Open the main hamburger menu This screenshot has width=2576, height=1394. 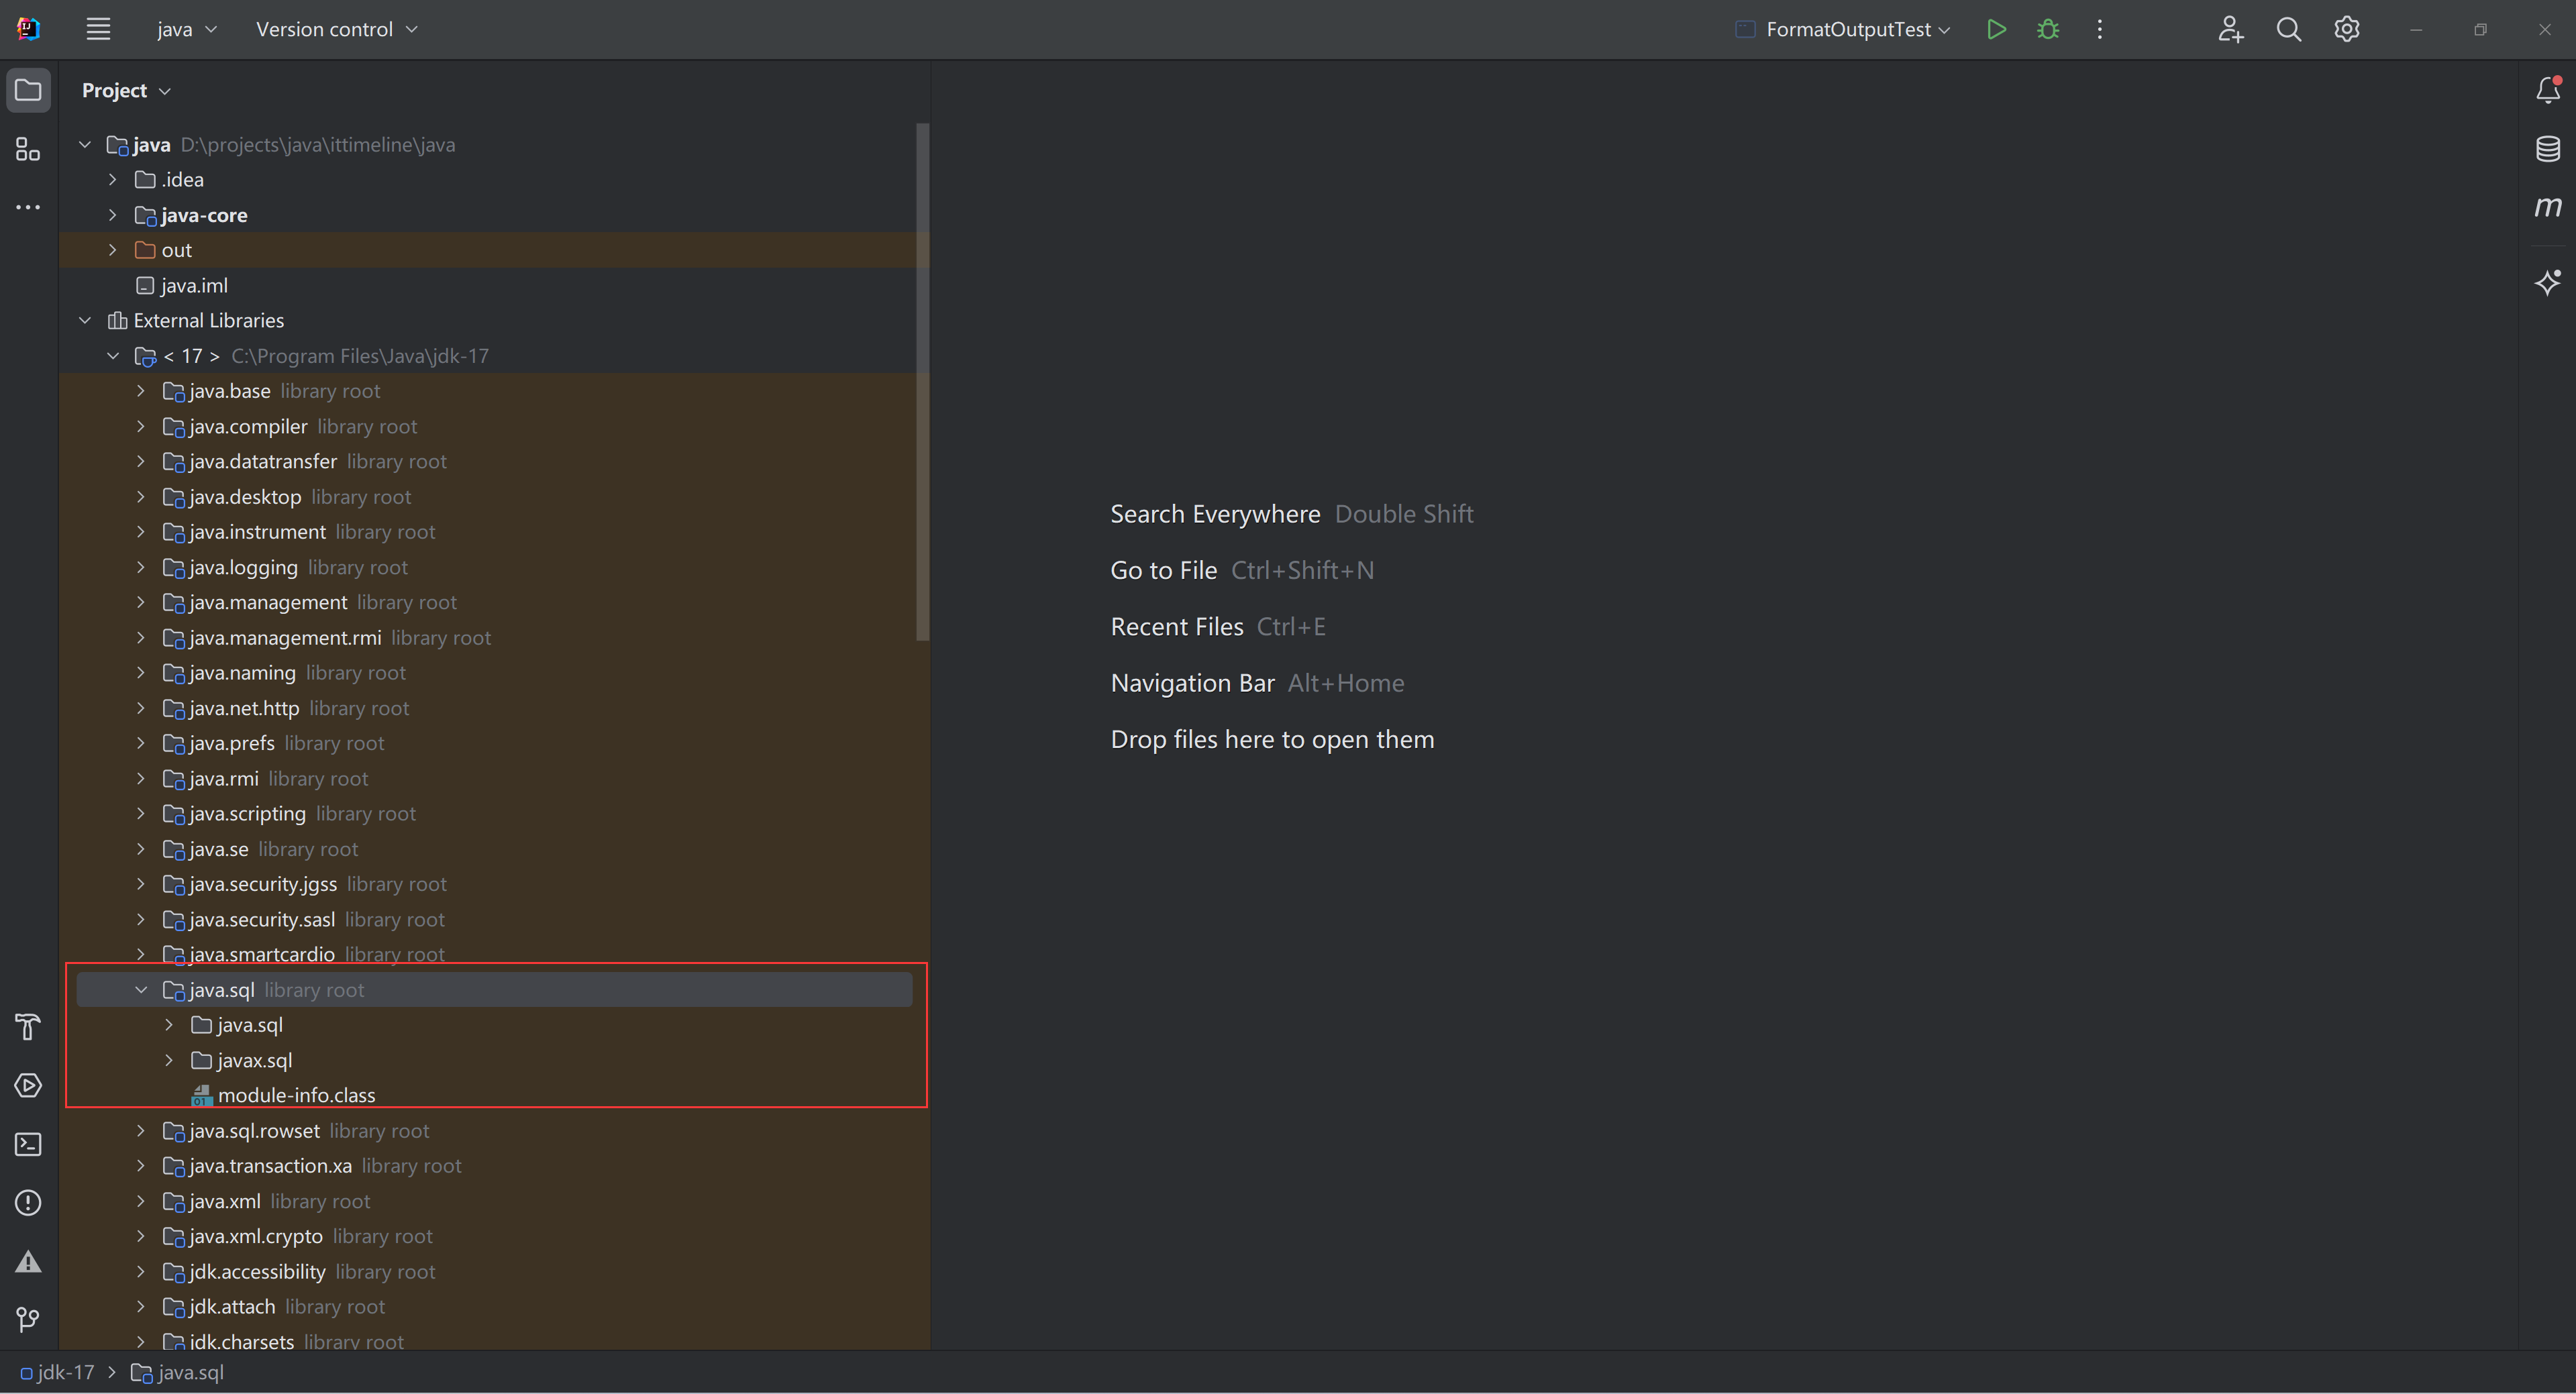click(x=98, y=29)
